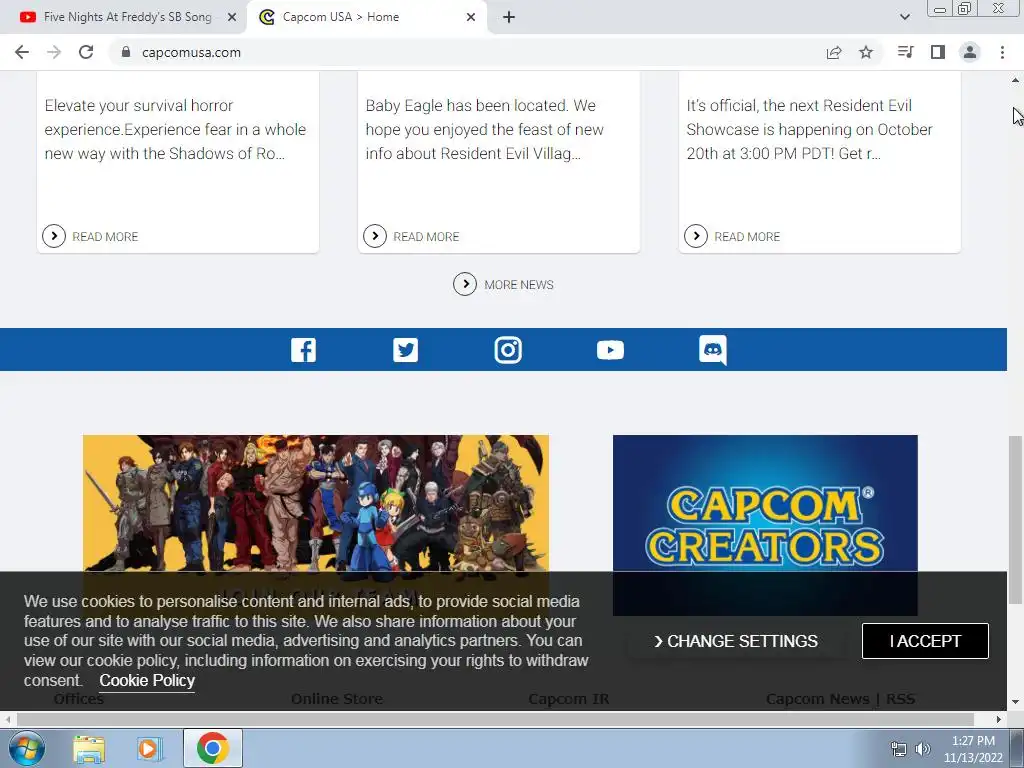
Task: Open Capcom's Instagram page icon
Action: pyautogui.click(x=508, y=350)
